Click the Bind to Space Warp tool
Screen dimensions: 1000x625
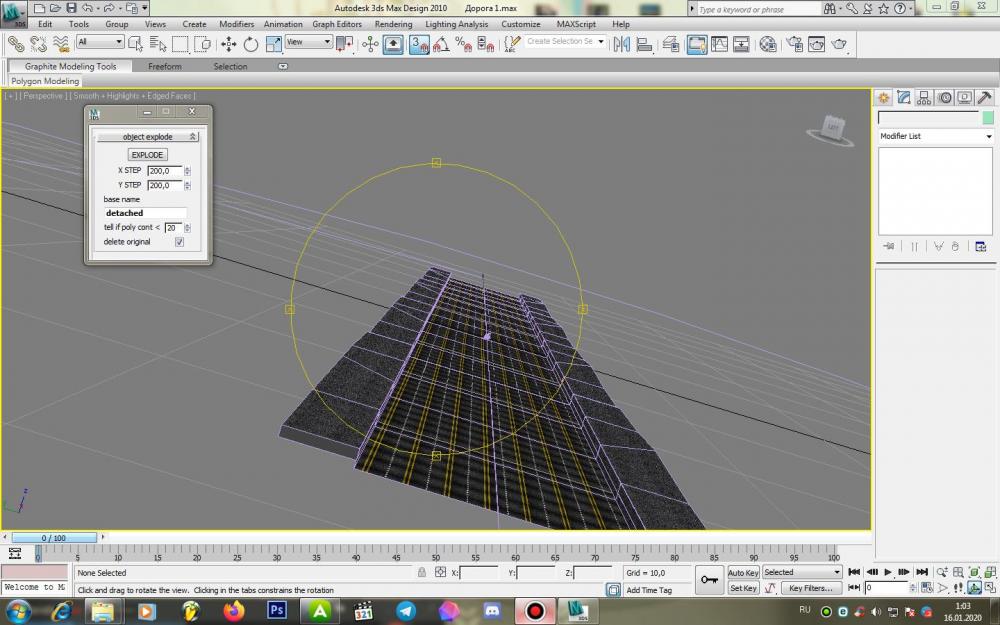click(x=61, y=43)
